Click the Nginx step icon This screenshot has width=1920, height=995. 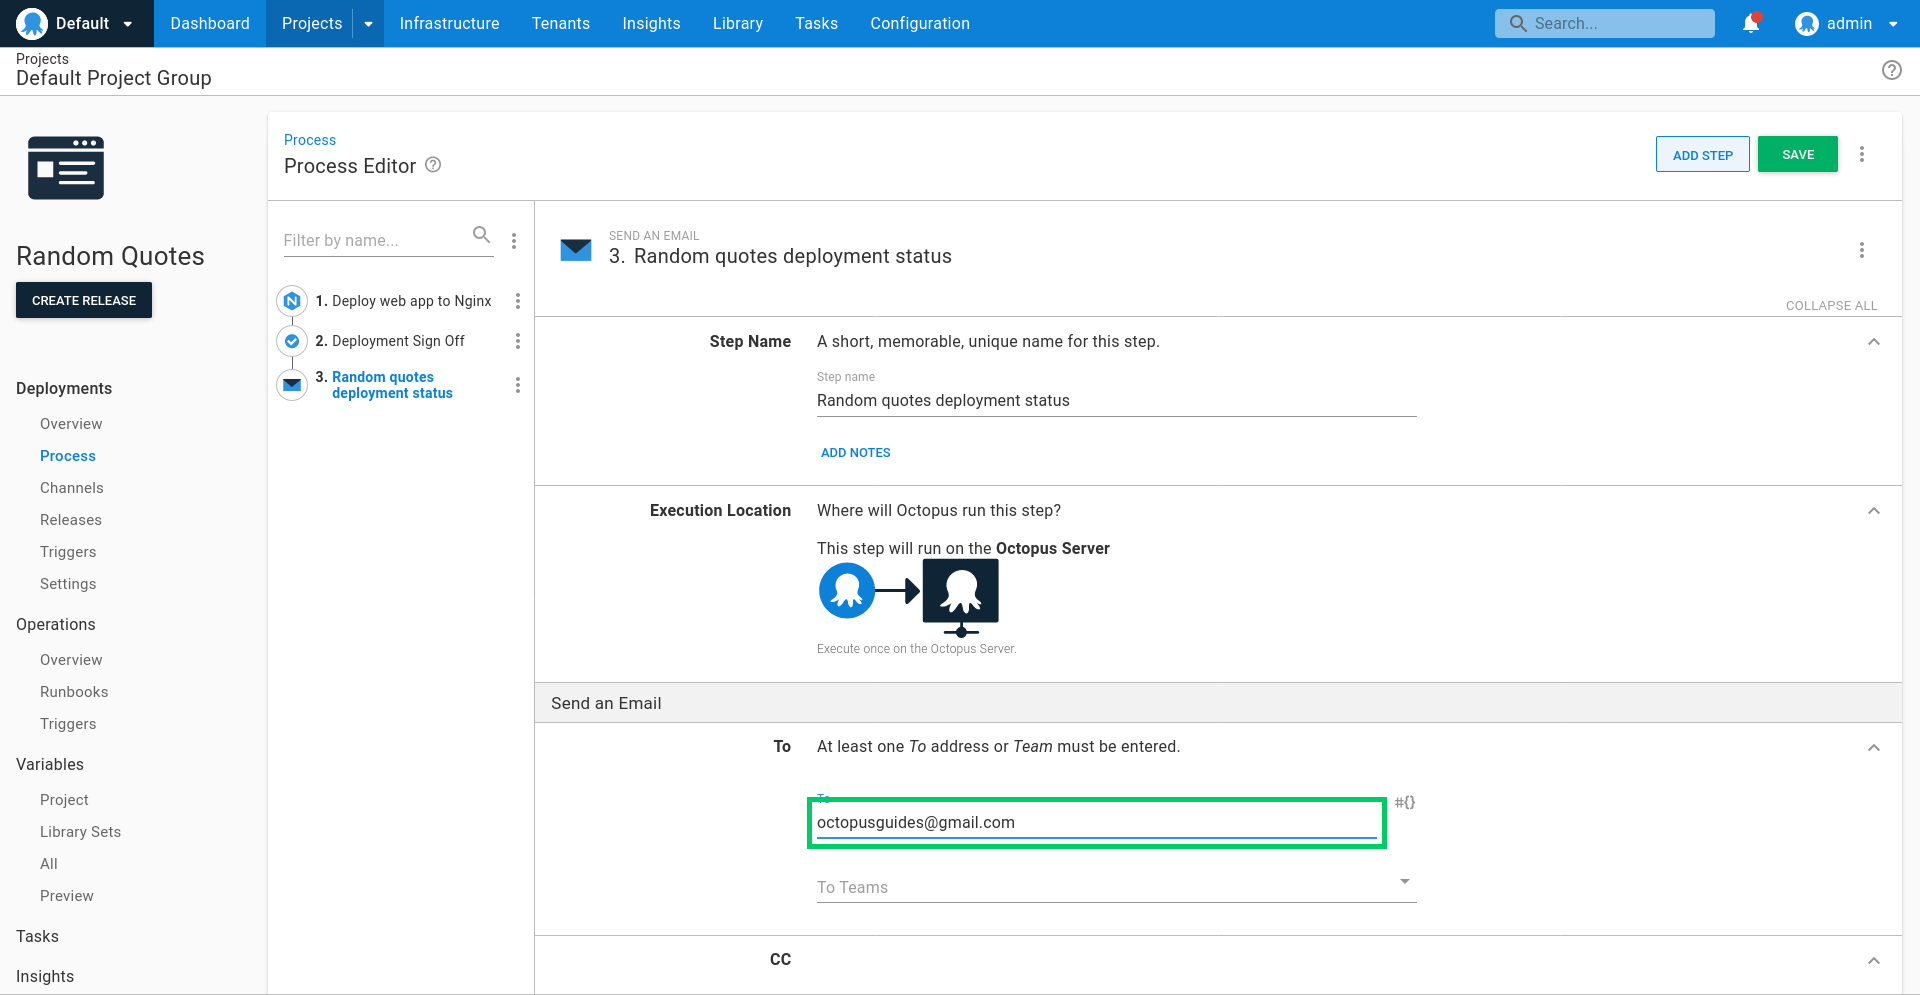tap(292, 301)
